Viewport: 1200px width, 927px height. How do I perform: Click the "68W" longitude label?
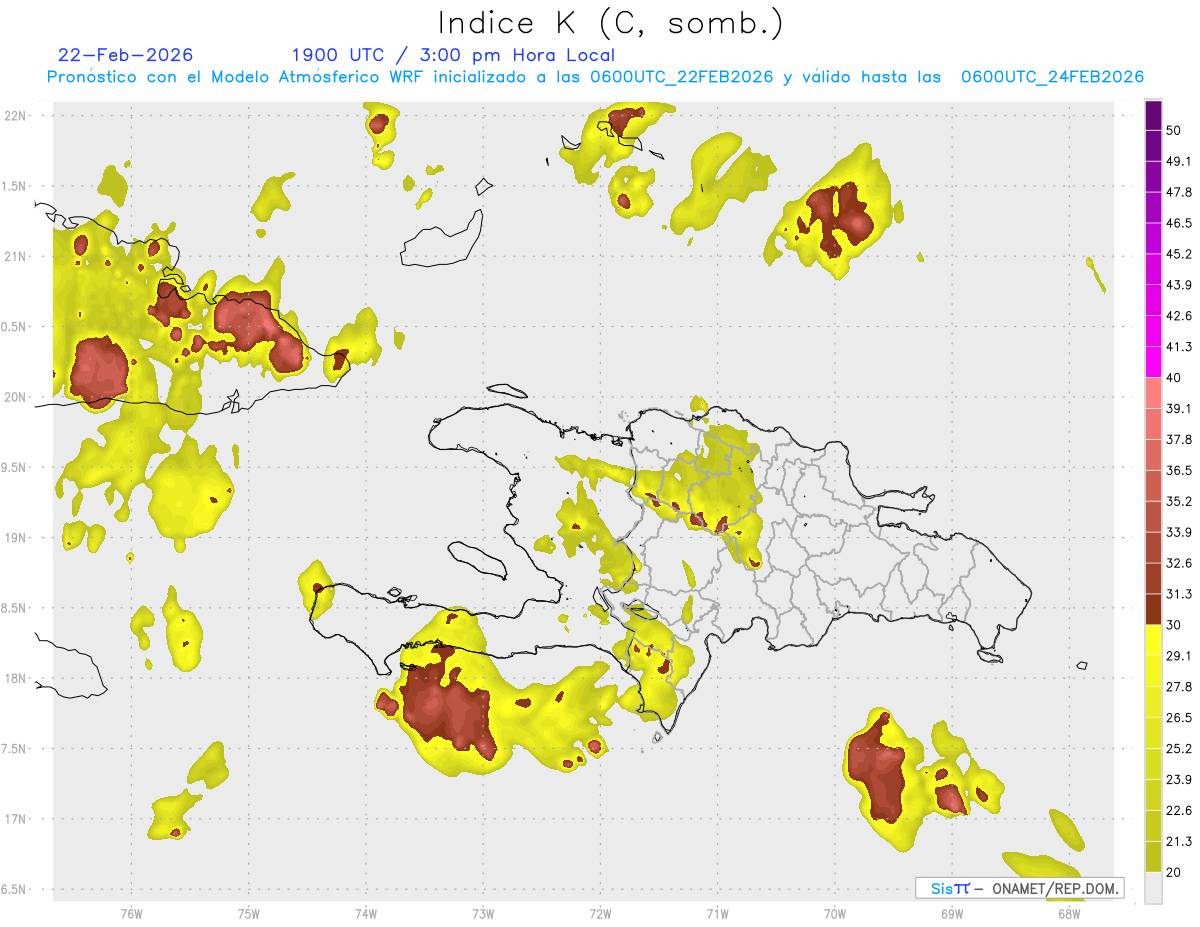tap(1069, 913)
